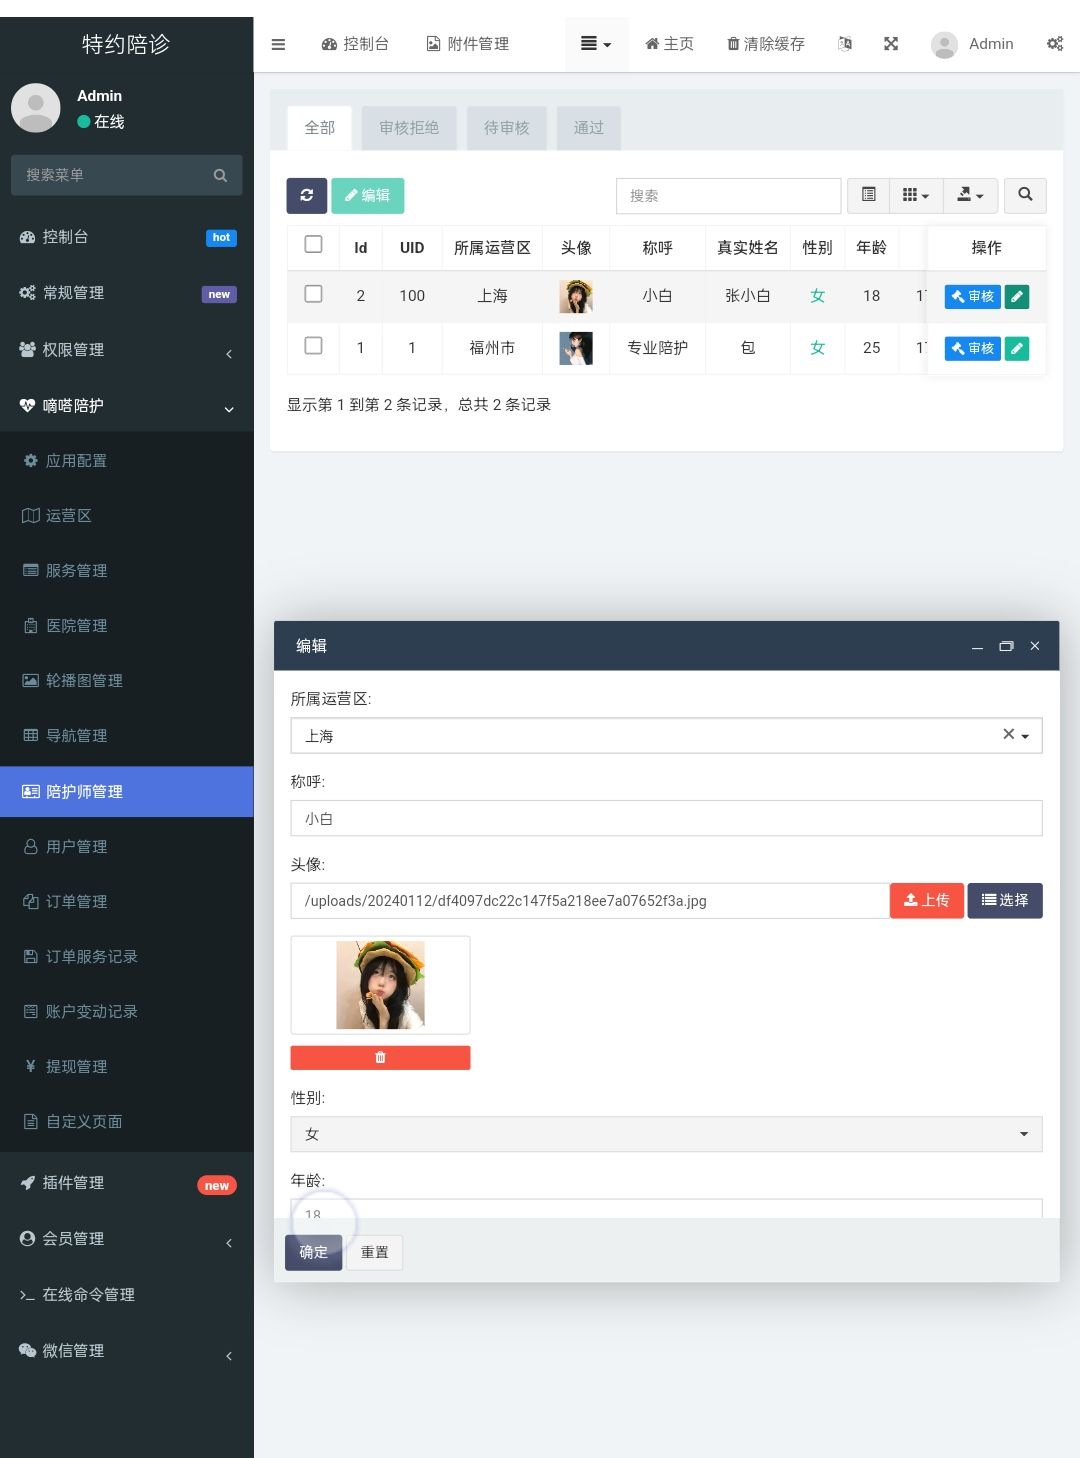The width and height of the screenshot is (1080, 1458).
Task: Open the fullscreen toggle icon in the header
Action: (x=890, y=44)
